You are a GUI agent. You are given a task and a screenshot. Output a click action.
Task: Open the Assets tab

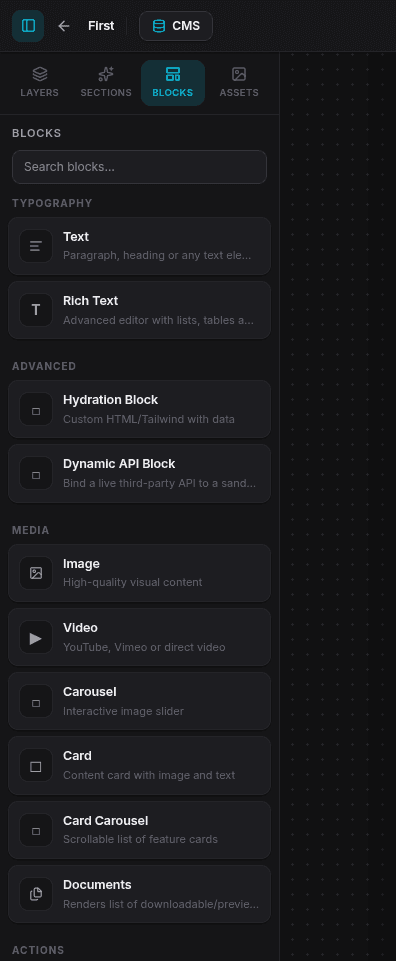239,83
